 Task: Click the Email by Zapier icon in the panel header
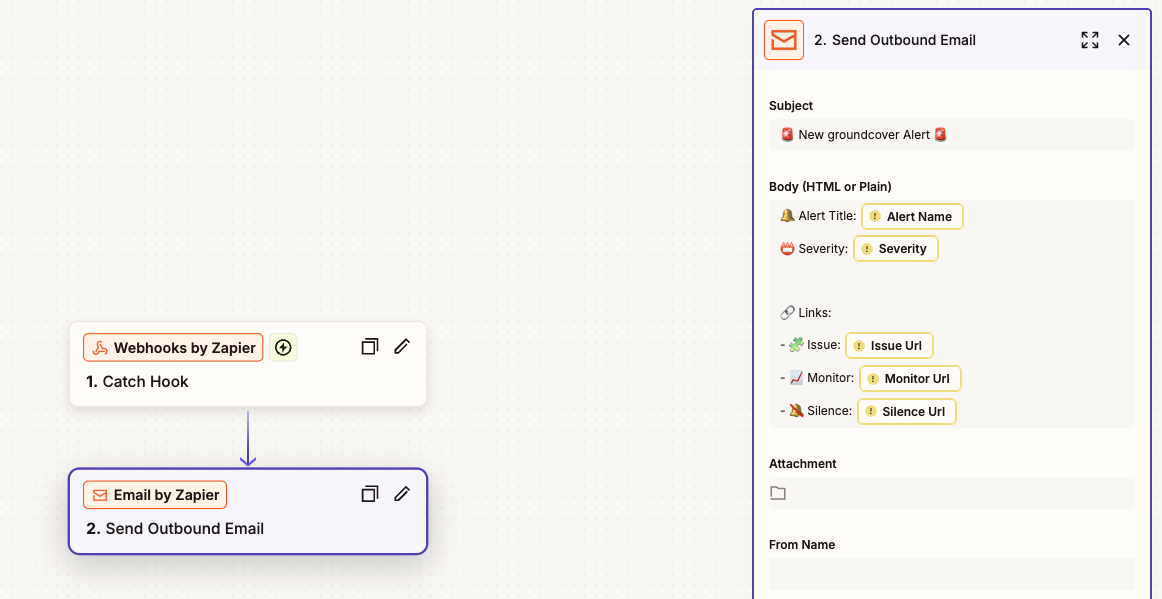tap(784, 40)
